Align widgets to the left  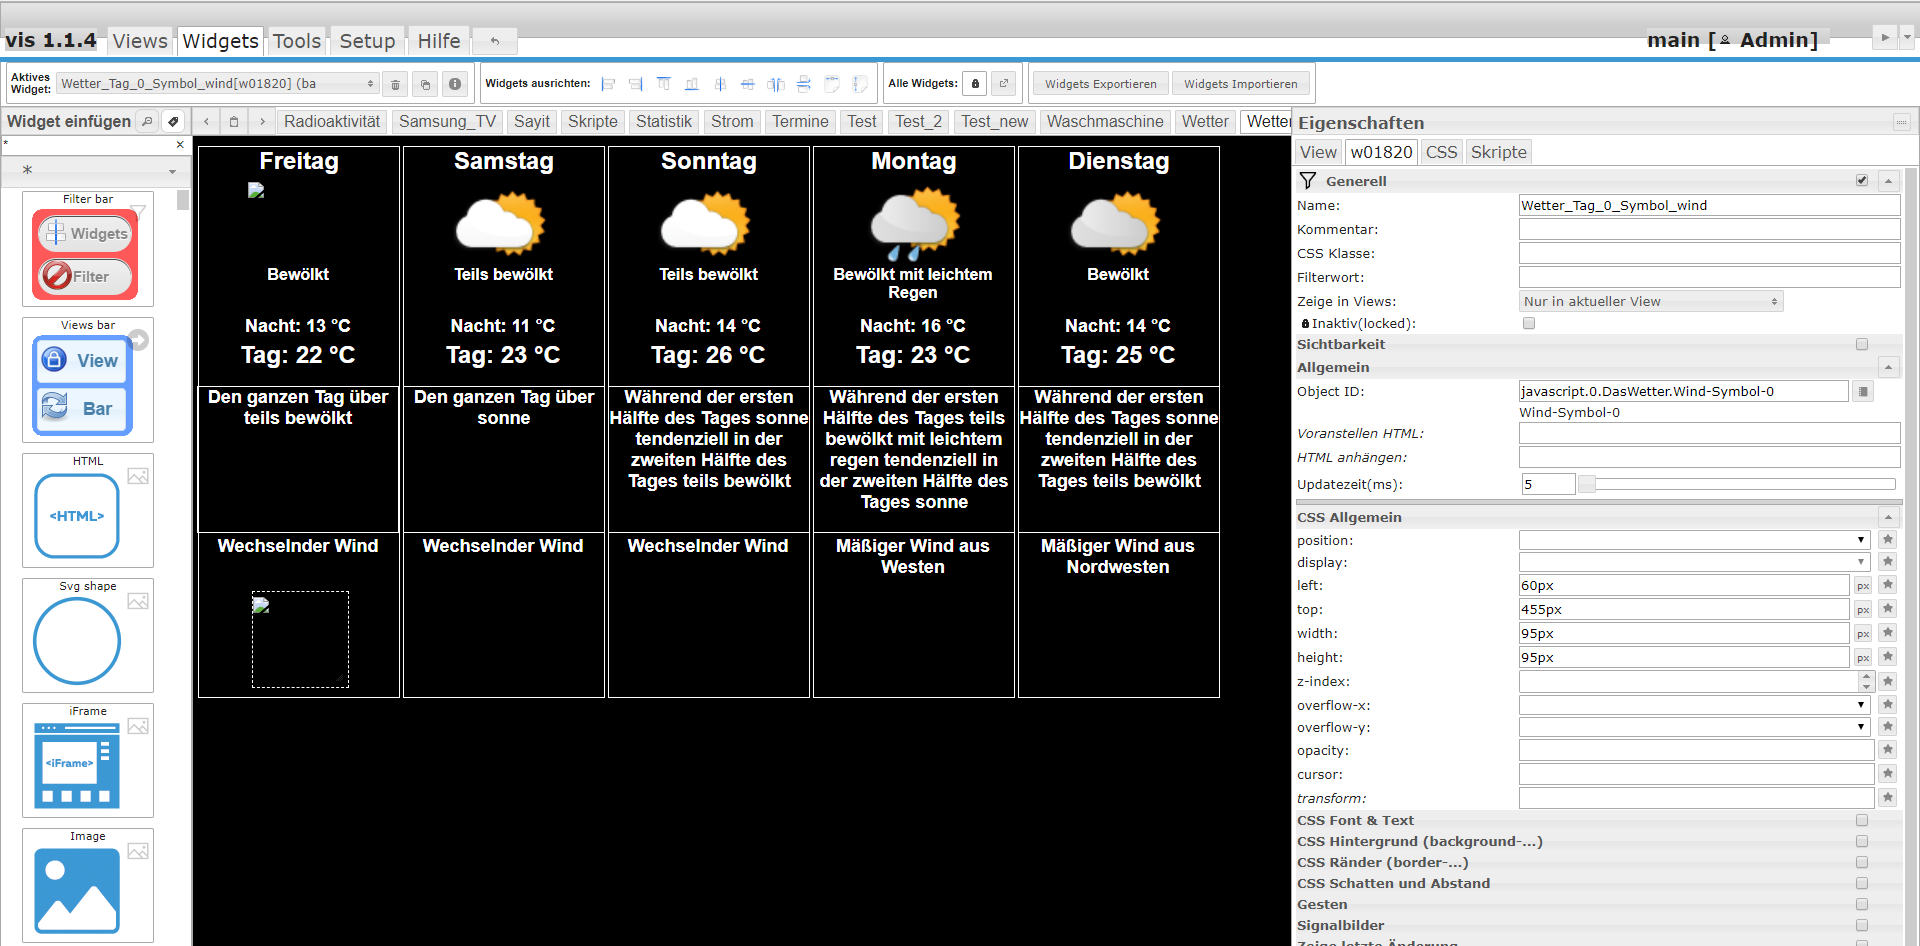click(608, 84)
